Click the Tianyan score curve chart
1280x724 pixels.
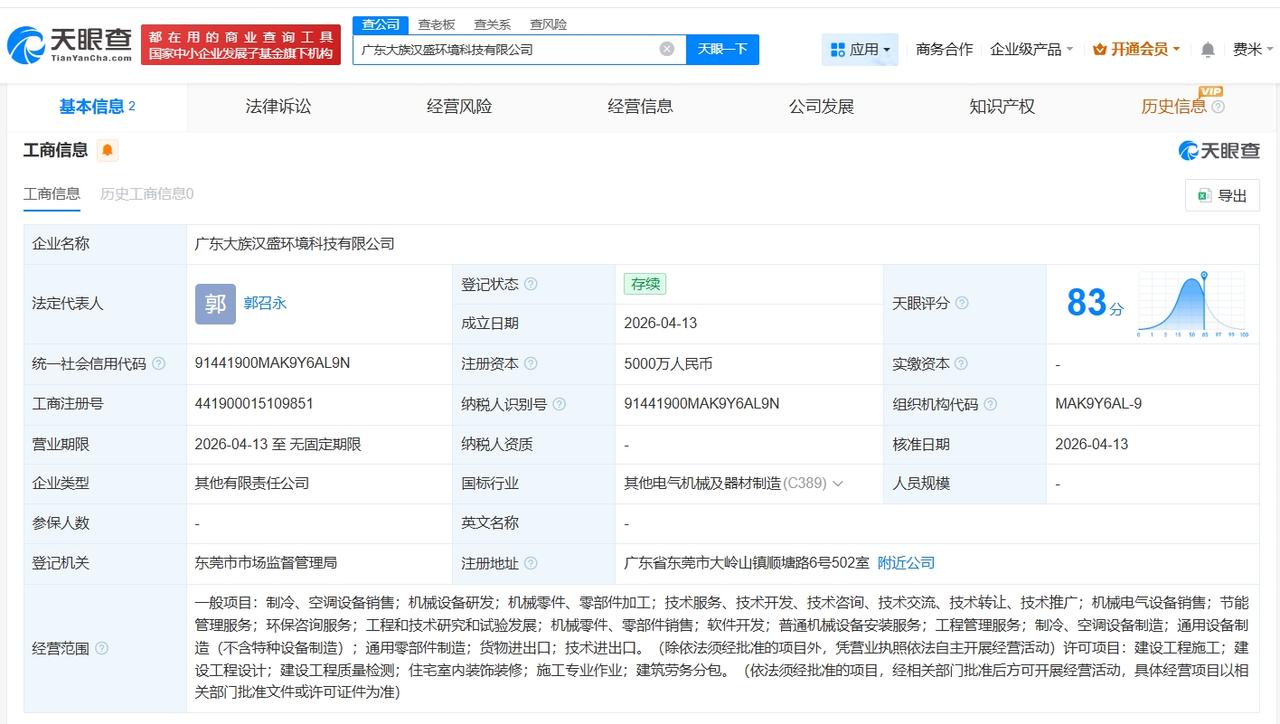pyautogui.click(x=1190, y=303)
